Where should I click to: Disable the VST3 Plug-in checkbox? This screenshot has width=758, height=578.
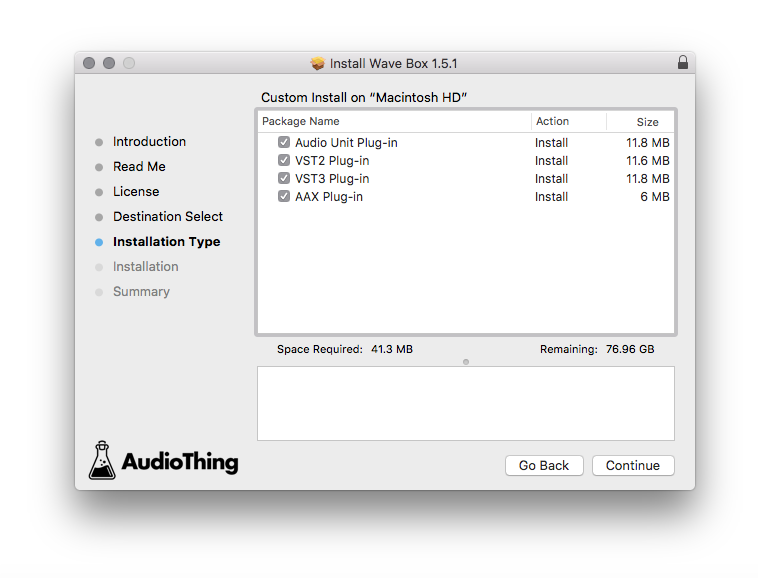coord(284,179)
